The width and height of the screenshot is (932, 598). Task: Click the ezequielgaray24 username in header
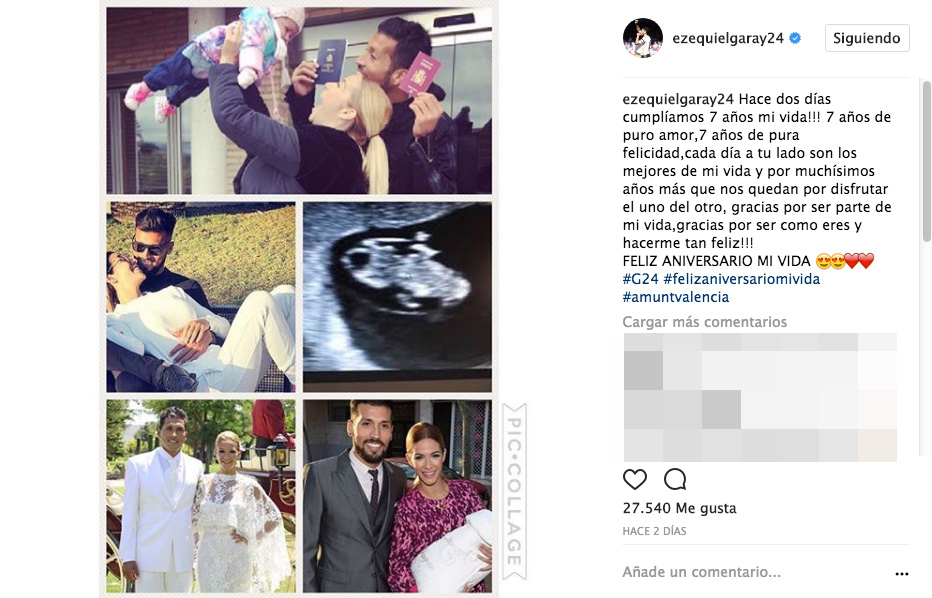click(728, 39)
